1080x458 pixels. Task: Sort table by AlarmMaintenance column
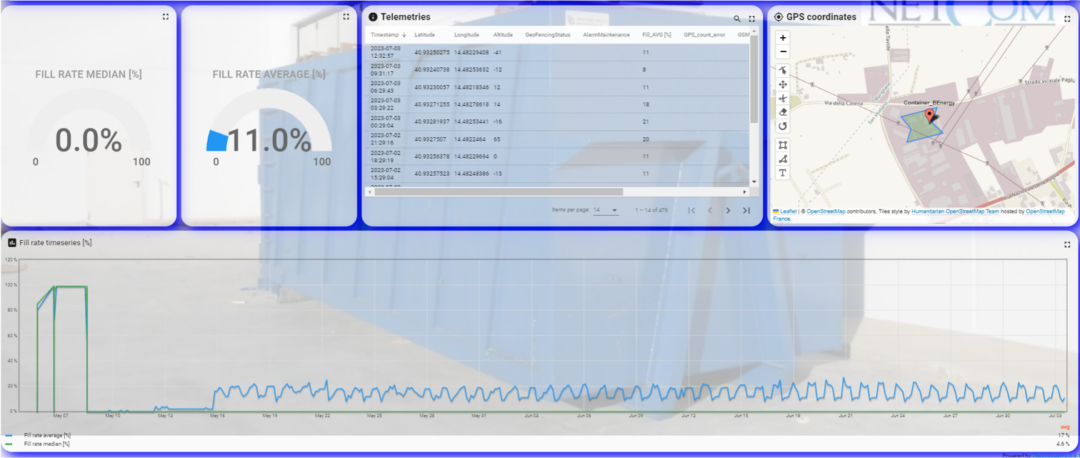click(606, 34)
